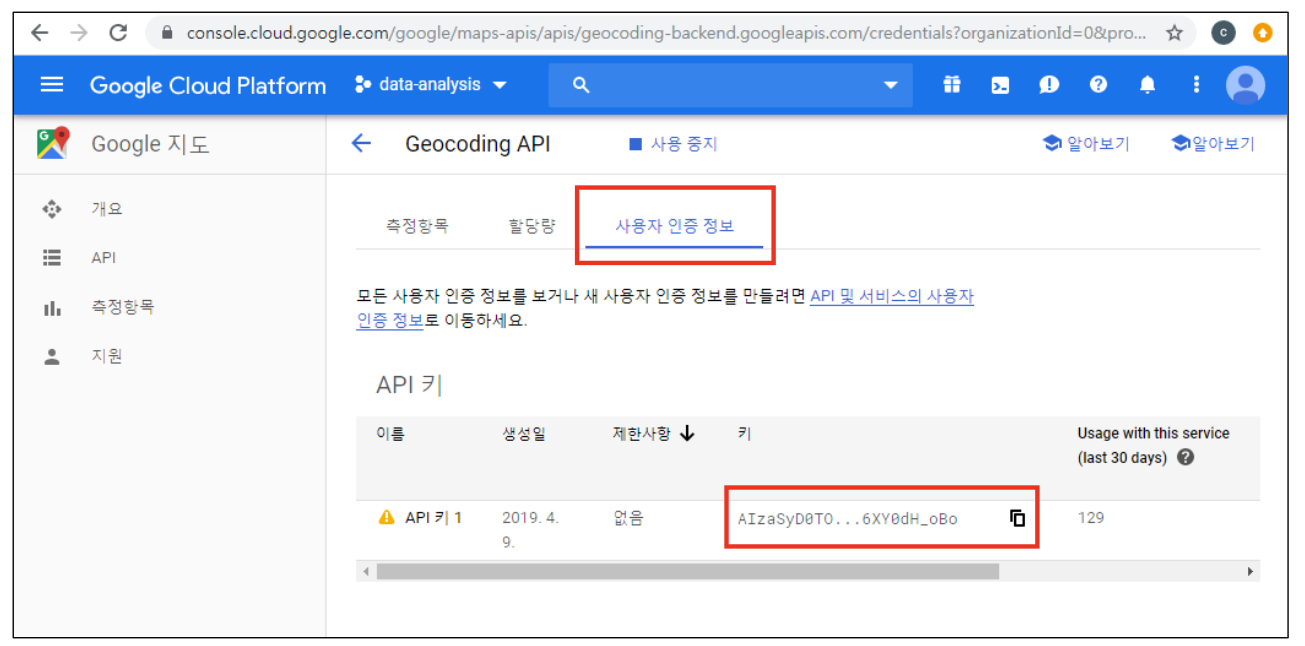Open the three-dot settings menu
The width and height of the screenshot is (1305, 646).
pos(1196,85)
